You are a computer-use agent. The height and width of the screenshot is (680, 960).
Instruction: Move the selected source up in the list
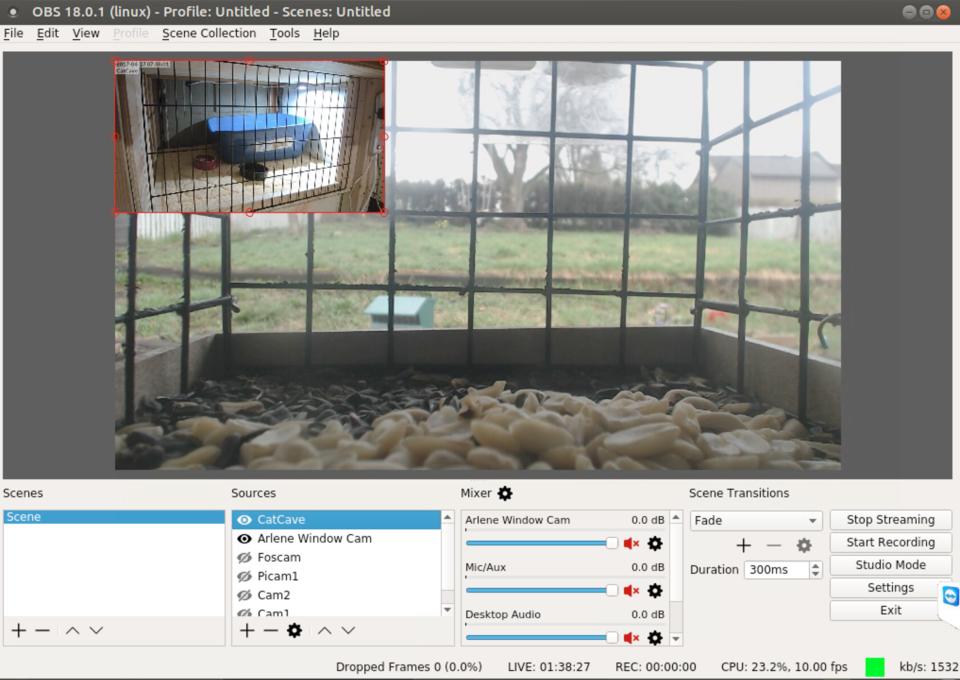point(324,630)
